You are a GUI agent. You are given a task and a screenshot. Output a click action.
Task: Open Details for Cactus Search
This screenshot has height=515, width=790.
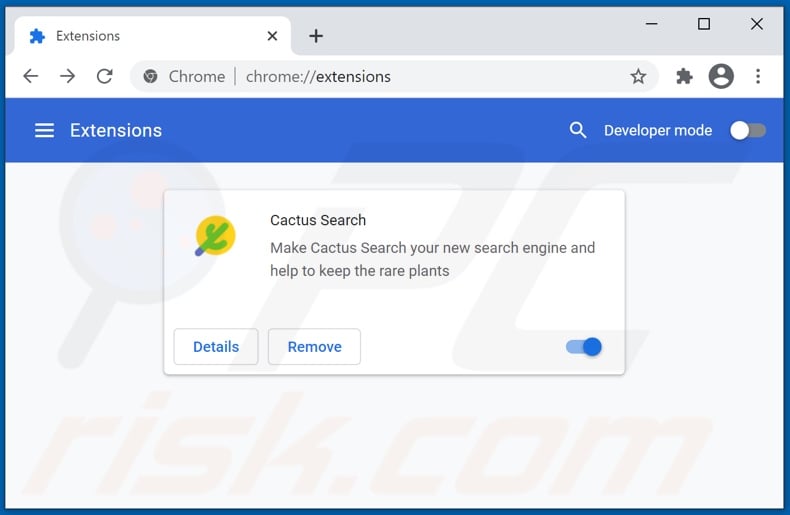coord(216,347)
